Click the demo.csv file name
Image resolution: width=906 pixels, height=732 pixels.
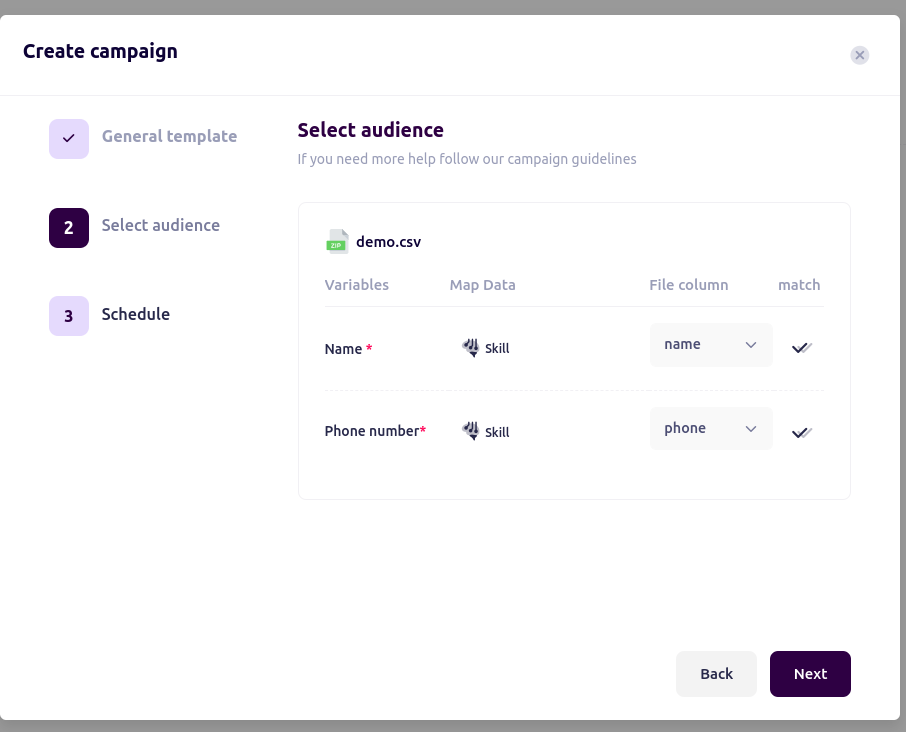(388, 242)
